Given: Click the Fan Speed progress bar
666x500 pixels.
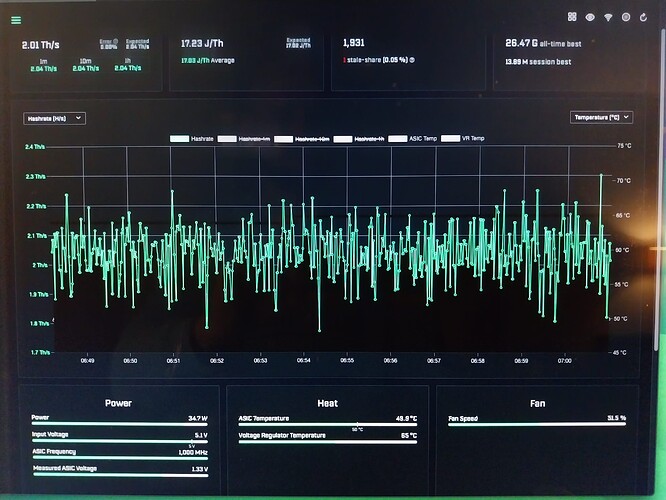Looking at the screenshot, I should click(537, 424).
